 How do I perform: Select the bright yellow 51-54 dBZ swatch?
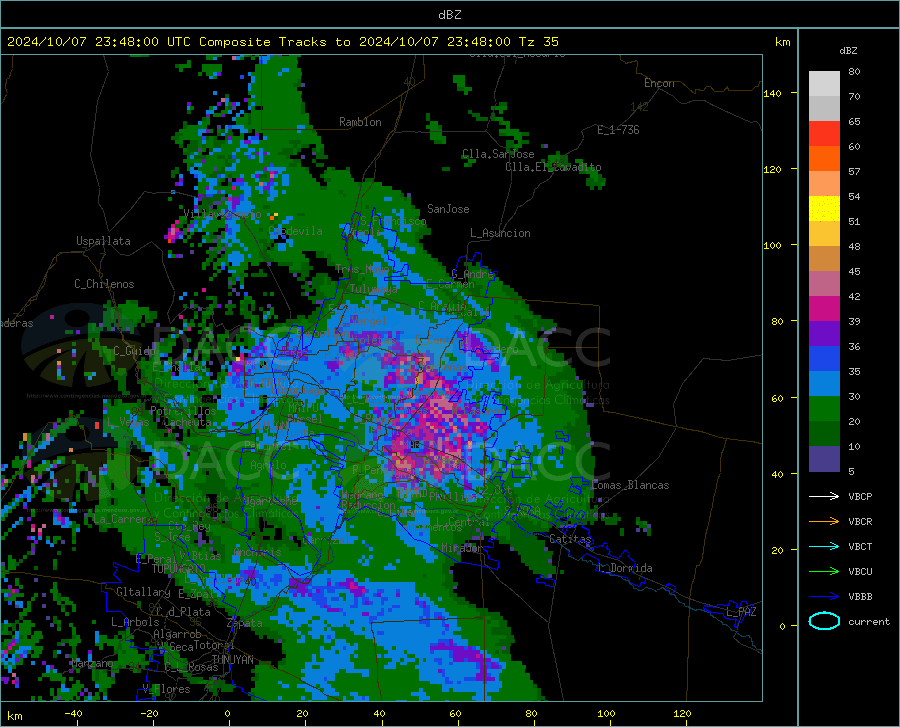click(824, 209)
